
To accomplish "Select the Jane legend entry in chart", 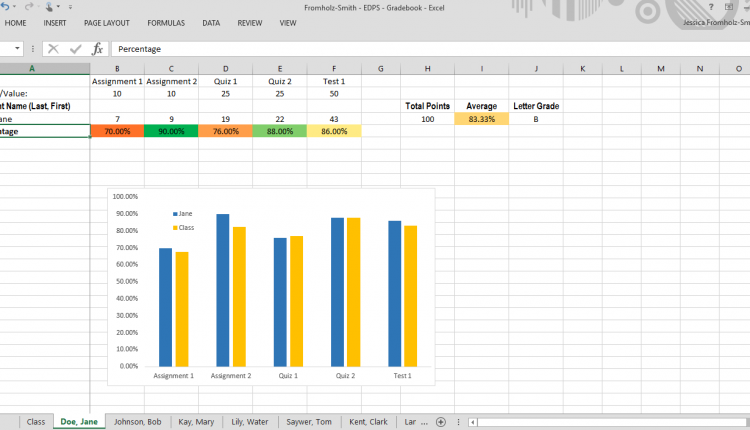I will (185, 214).
